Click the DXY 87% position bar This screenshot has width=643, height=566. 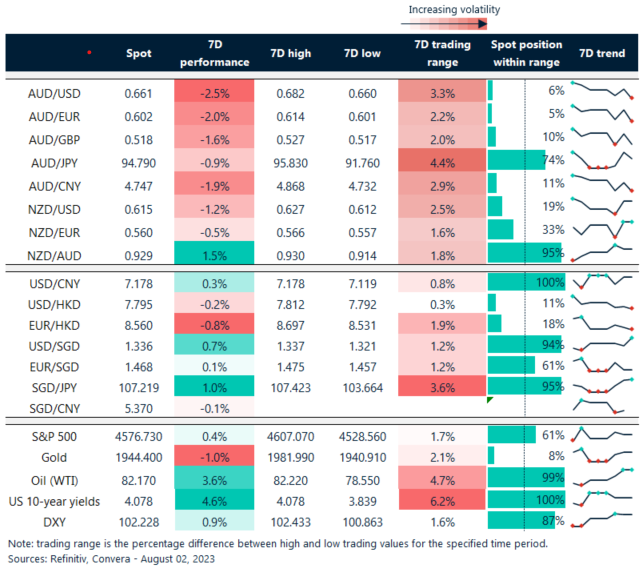[521, 520]
